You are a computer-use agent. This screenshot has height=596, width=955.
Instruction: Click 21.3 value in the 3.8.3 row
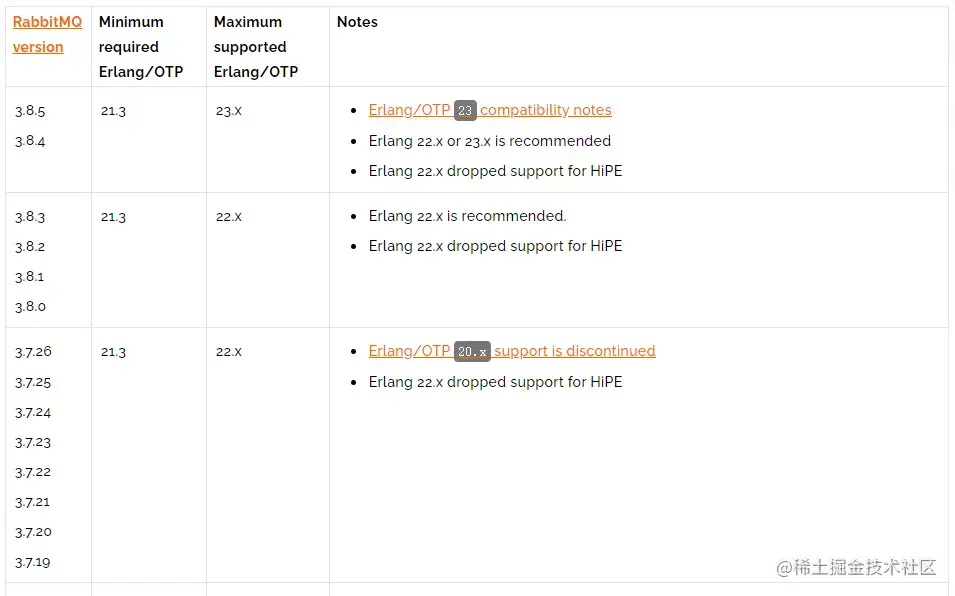coord(113,217)
